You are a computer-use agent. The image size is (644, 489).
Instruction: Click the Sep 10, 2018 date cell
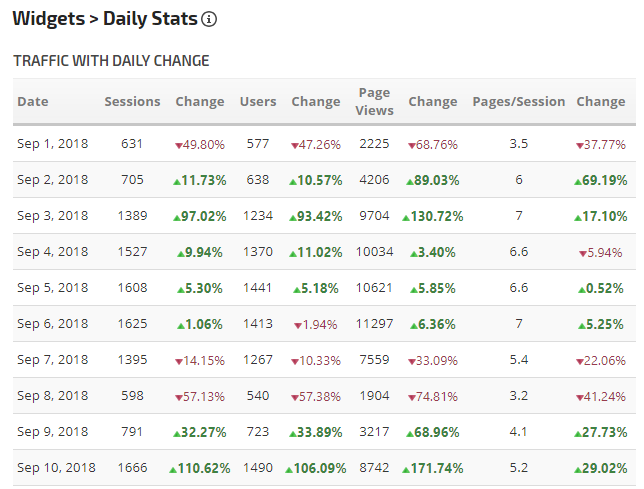[56, 468]
